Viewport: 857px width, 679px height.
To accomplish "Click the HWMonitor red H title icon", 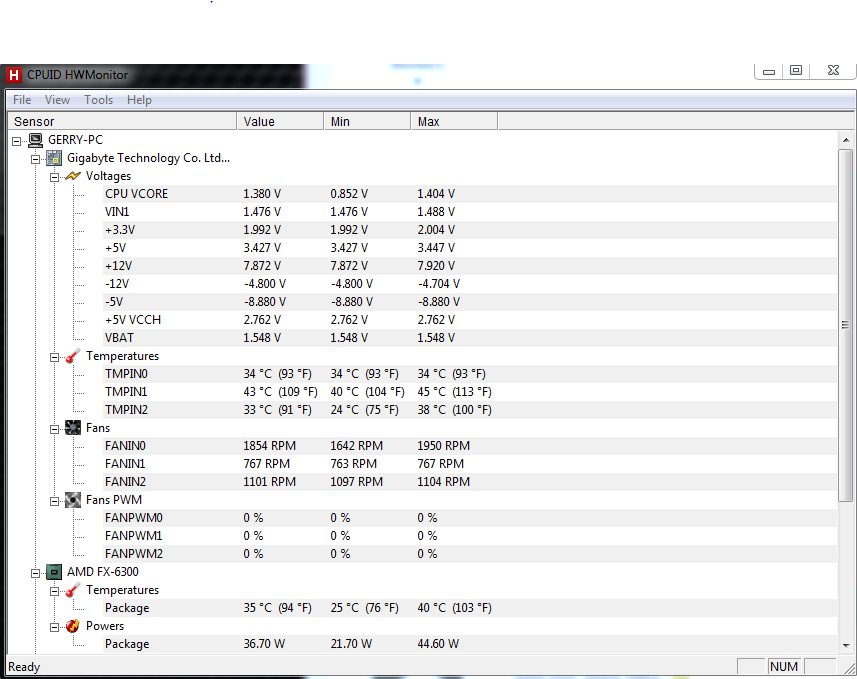I will point(13,75).
